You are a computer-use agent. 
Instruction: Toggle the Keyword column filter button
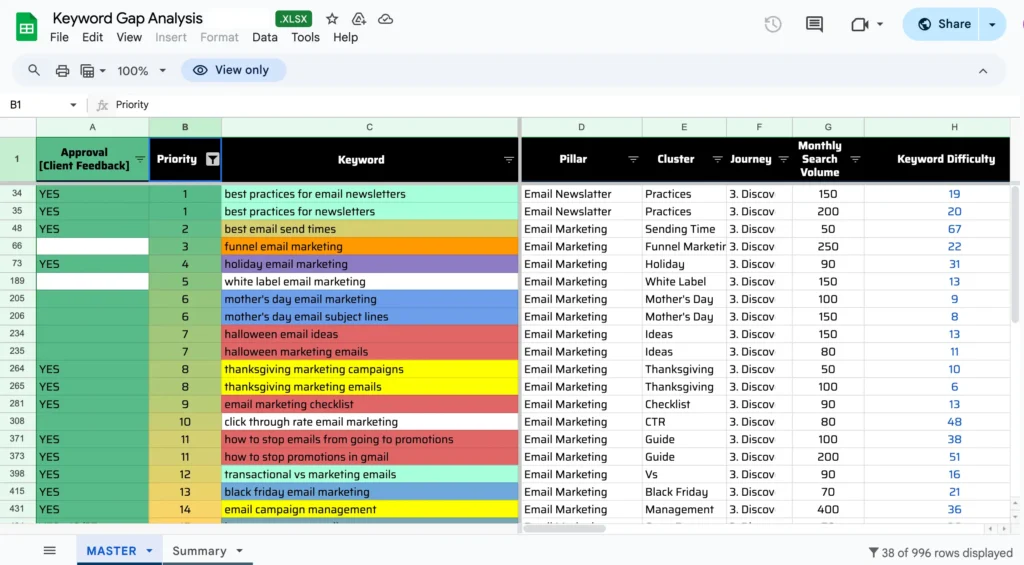[508, 160]
